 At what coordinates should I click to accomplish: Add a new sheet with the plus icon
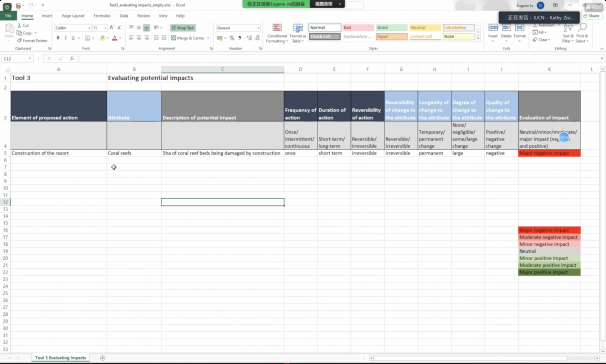click(102, 358)
